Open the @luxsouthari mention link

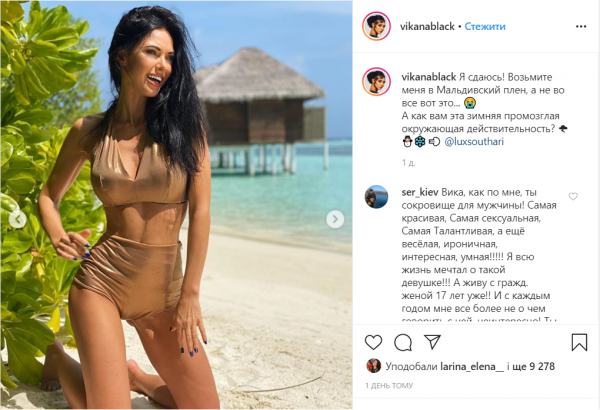click(x=474, y=142)
